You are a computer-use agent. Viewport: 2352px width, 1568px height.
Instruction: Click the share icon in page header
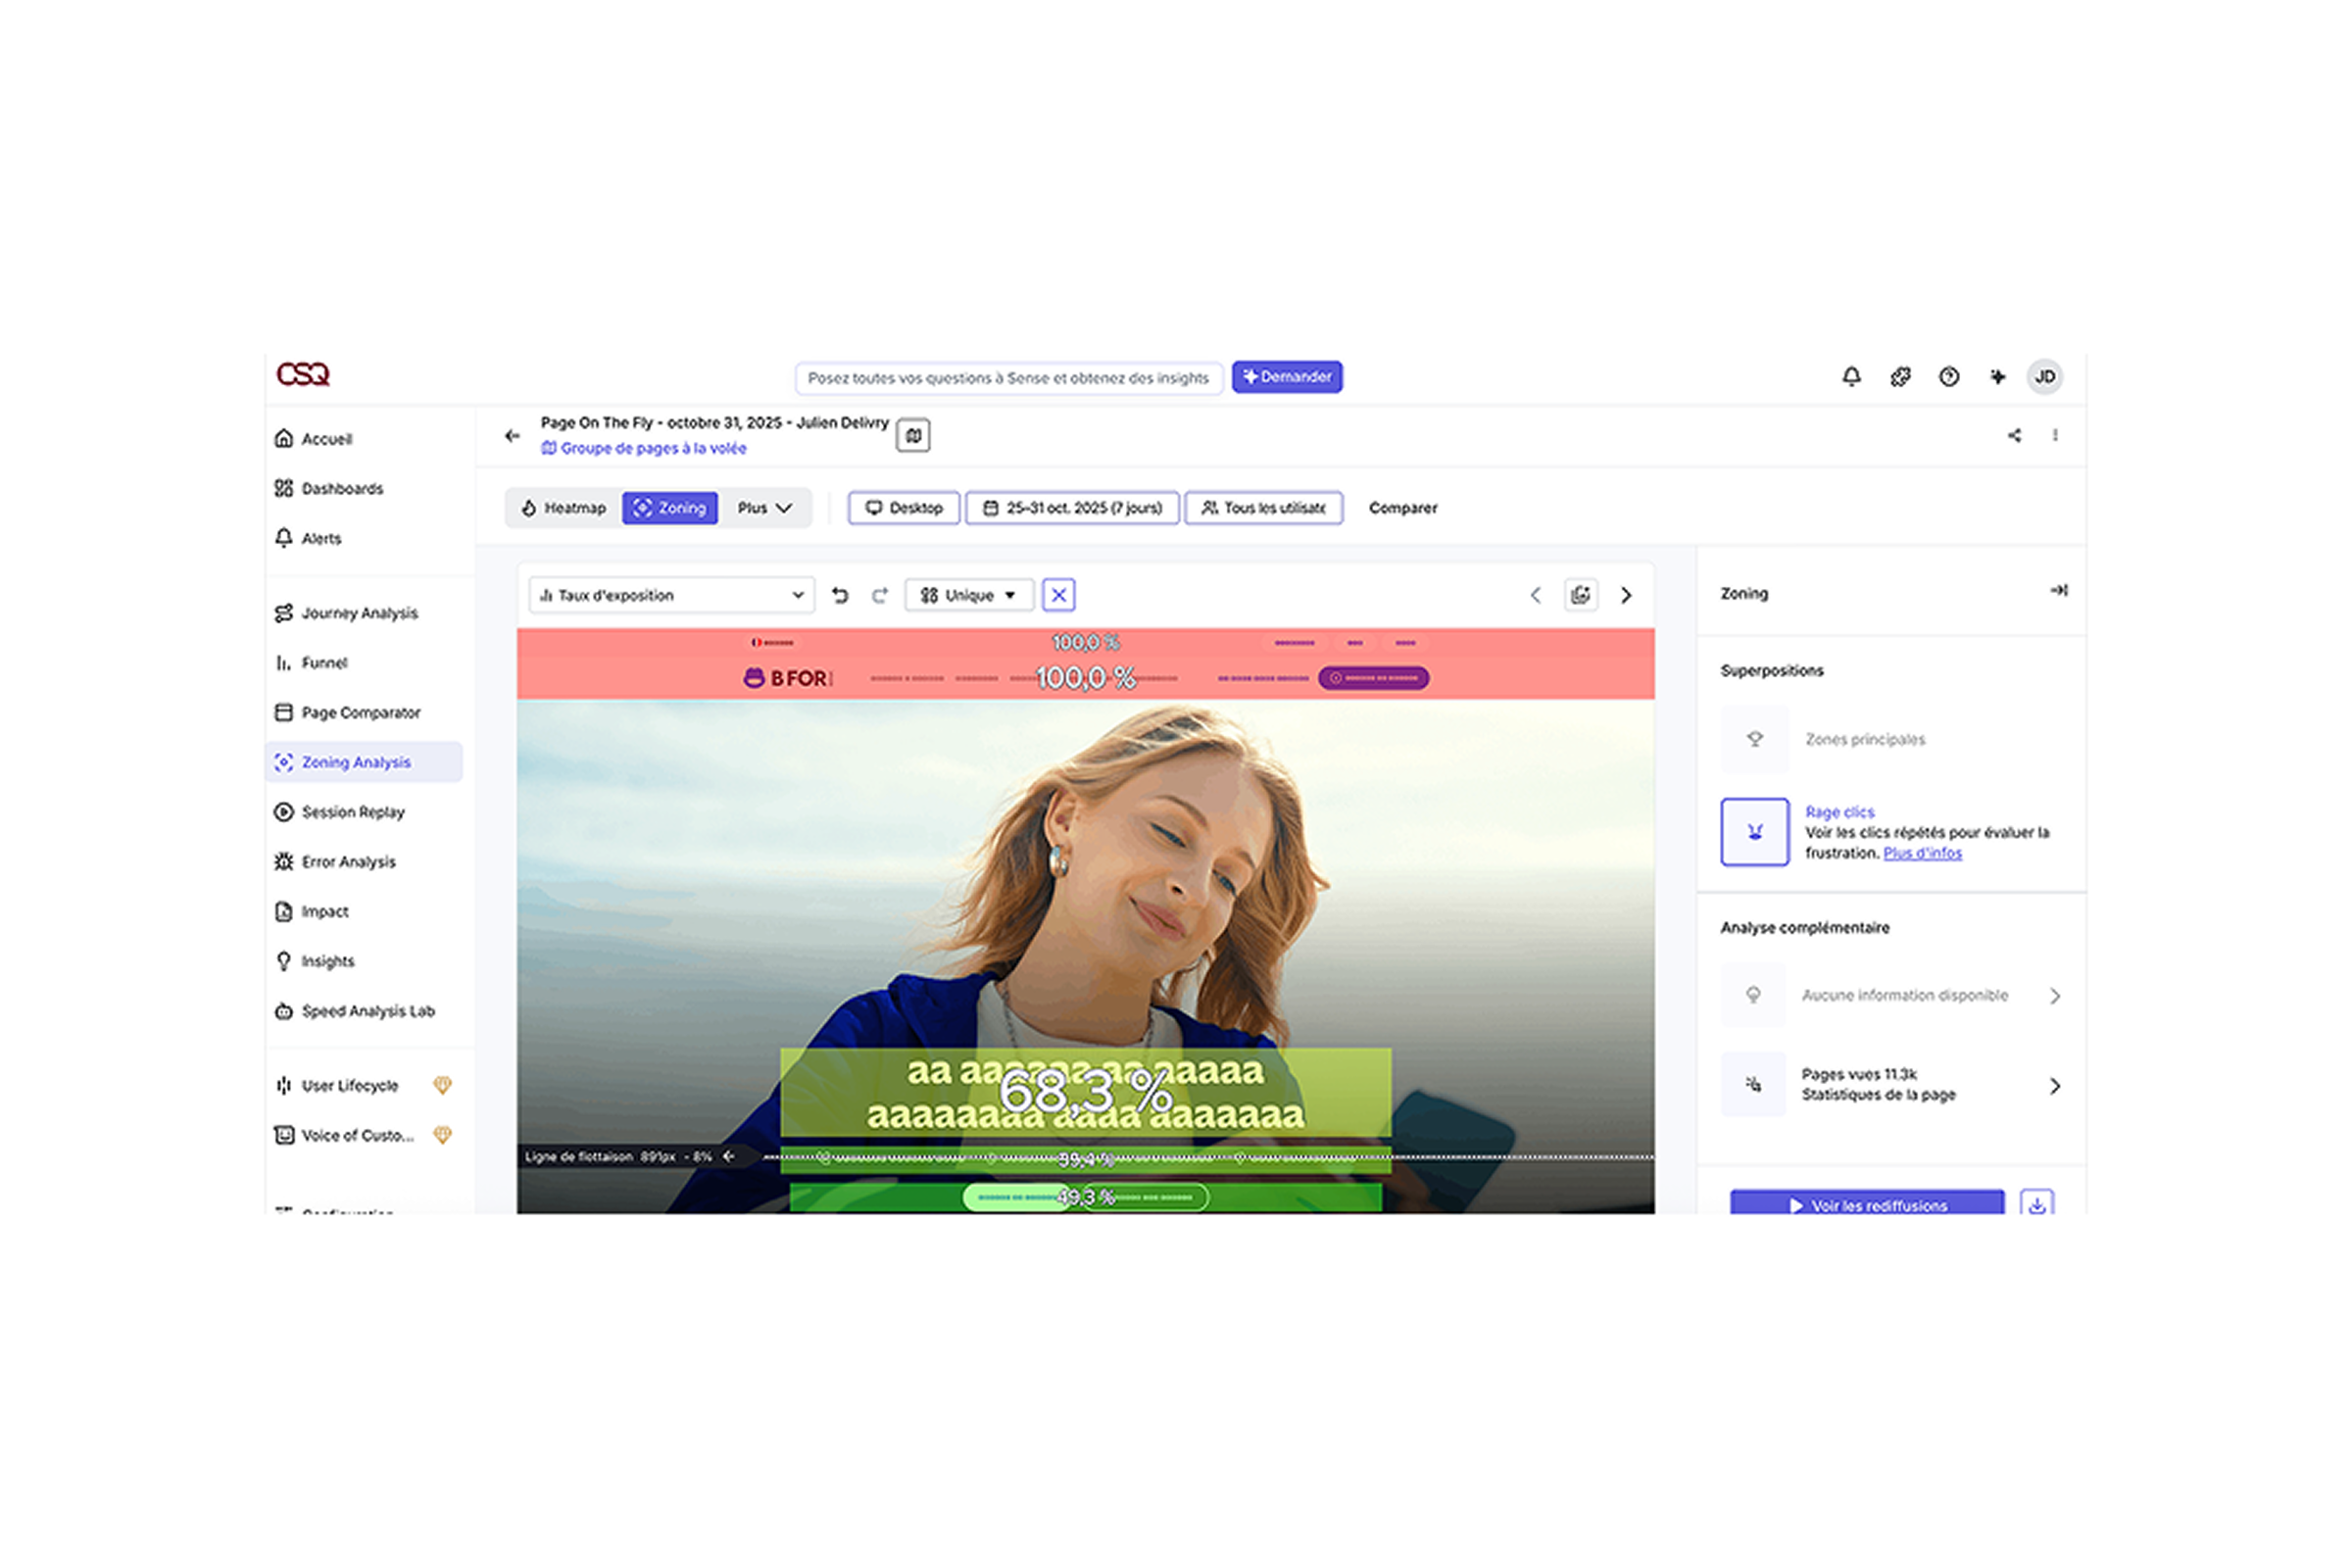click(2014, 435)
